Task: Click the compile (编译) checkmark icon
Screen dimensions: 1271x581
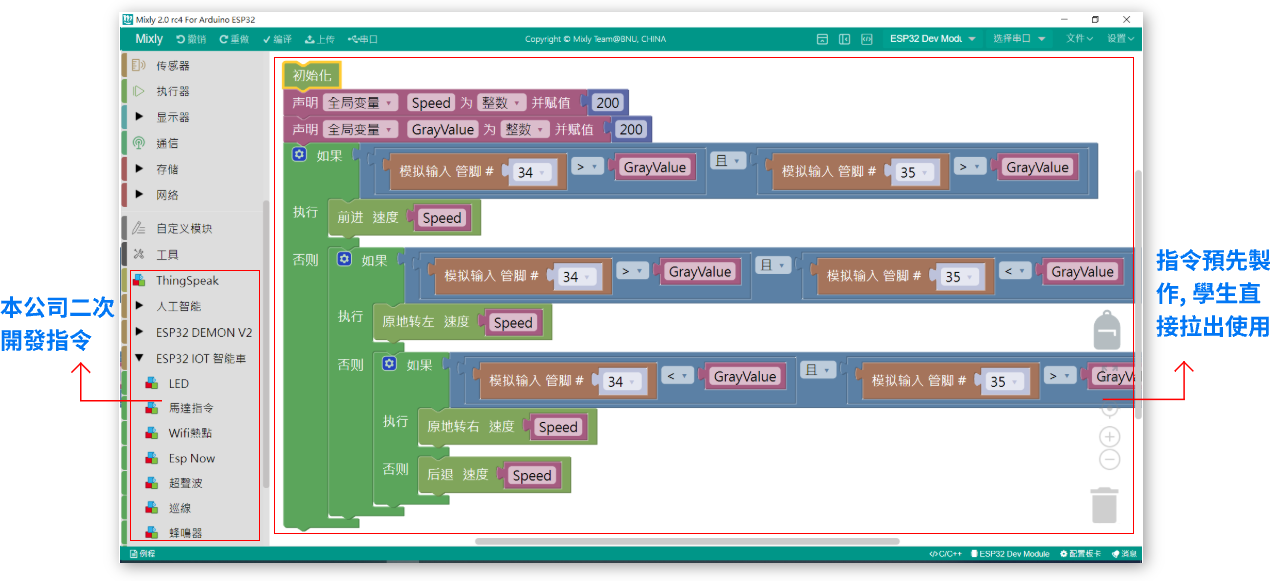Action: coord(267,39)
